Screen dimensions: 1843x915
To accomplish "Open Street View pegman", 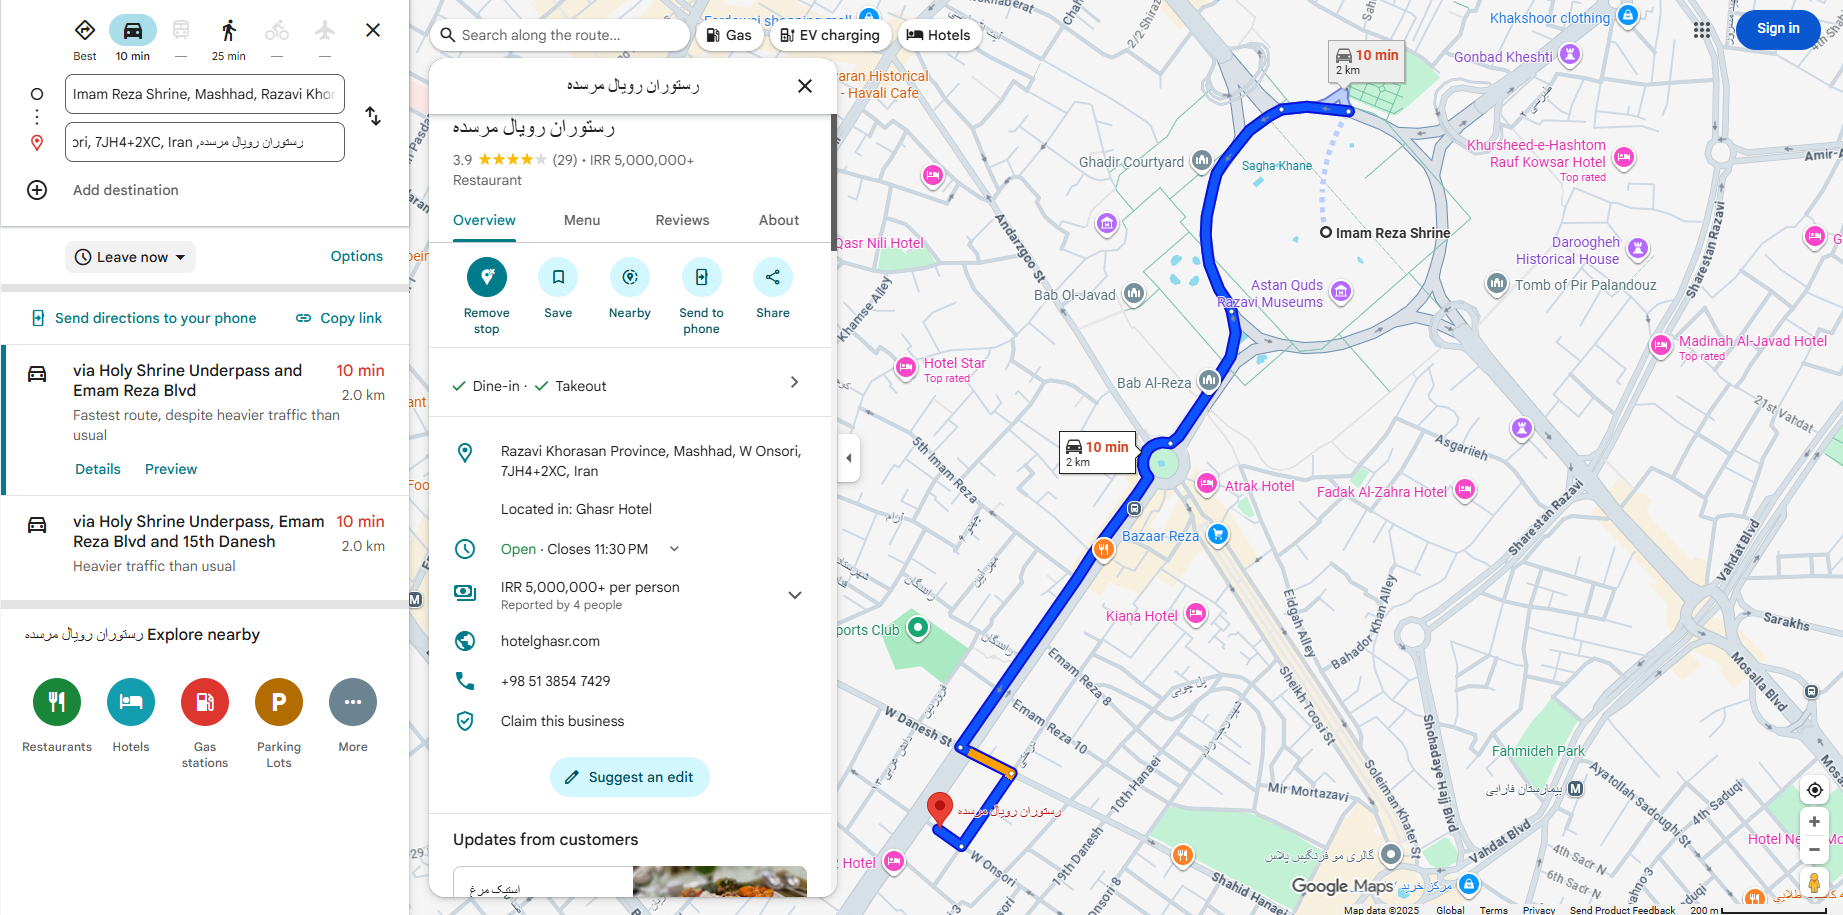I will pos(1814,882).
